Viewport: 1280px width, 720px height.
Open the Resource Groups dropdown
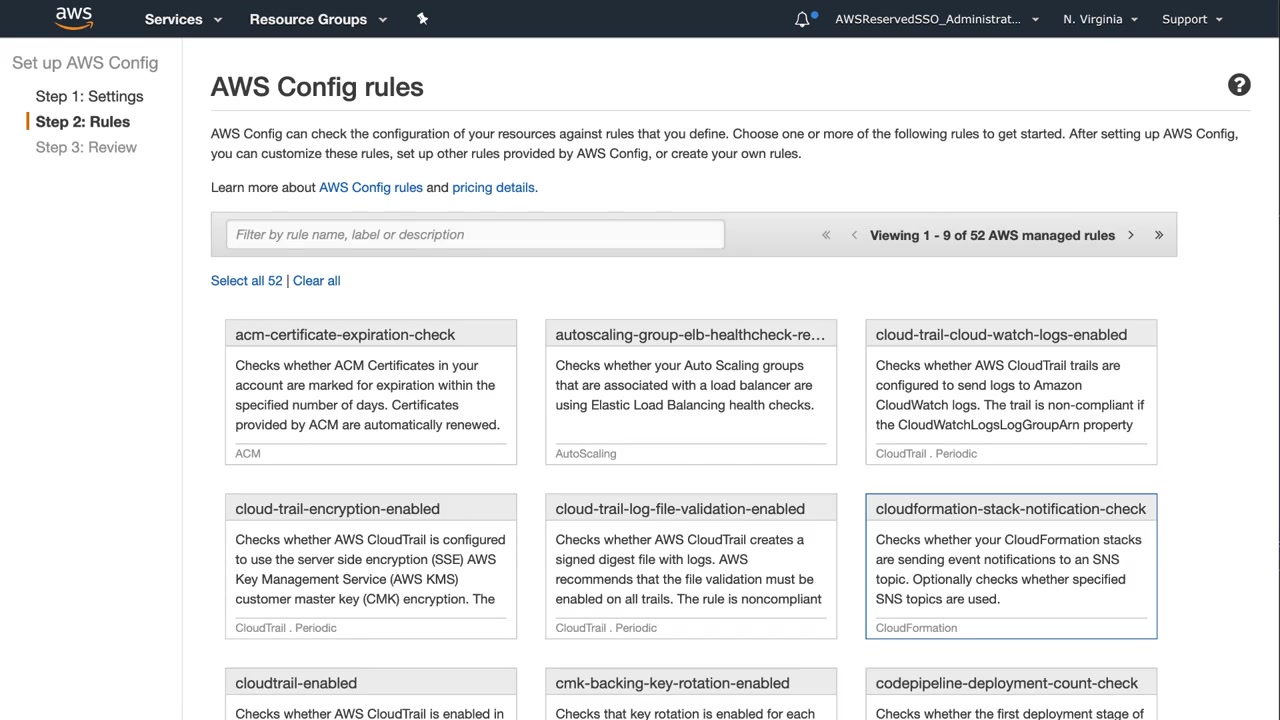pyautogui.click(x=318, y=19)
